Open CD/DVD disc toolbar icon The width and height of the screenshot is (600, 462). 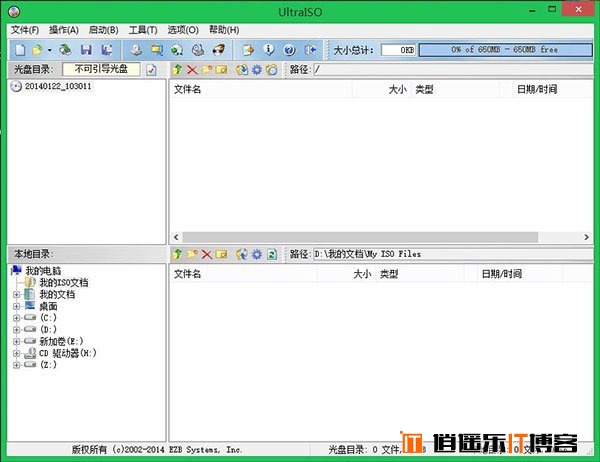[x=65, y=50]
